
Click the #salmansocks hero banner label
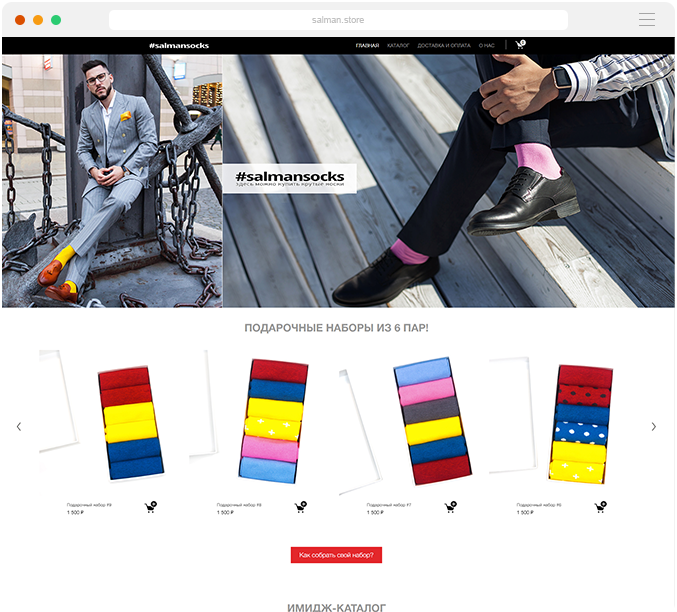[x=289, y=178]
